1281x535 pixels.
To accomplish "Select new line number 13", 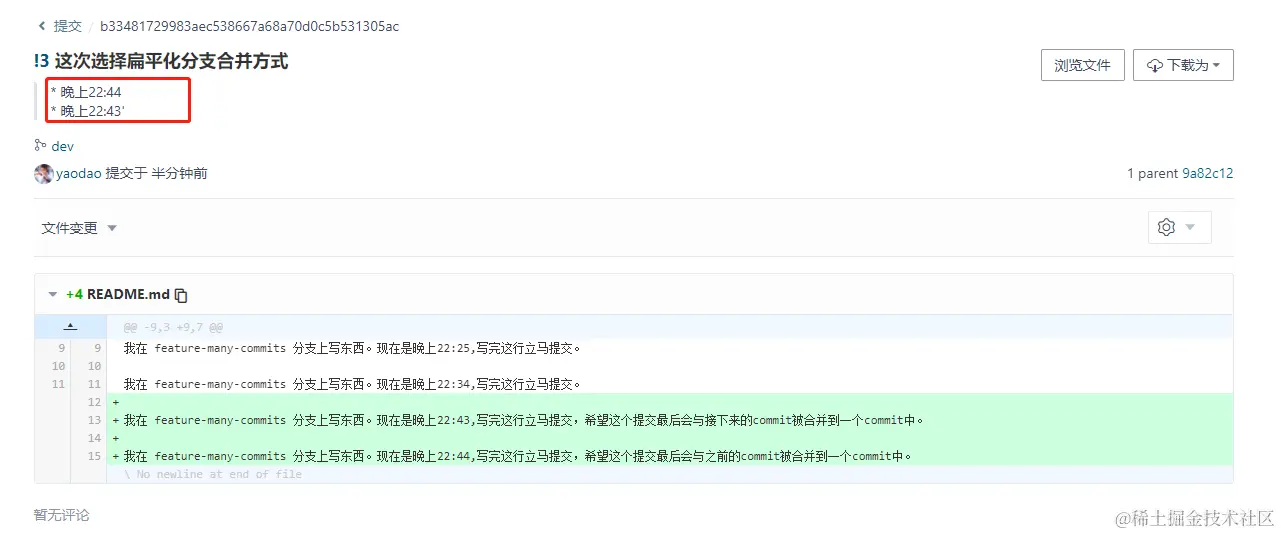I will point(94,420).
